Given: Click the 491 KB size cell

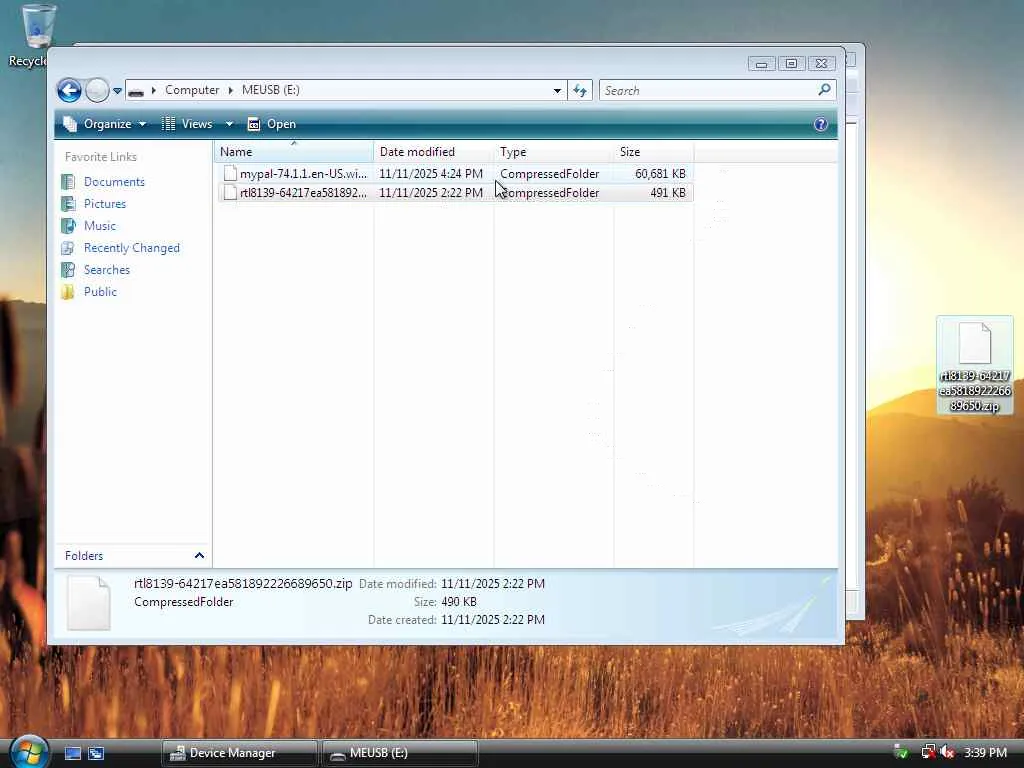Looking at the screenshot, I should (x=667, y=193).
